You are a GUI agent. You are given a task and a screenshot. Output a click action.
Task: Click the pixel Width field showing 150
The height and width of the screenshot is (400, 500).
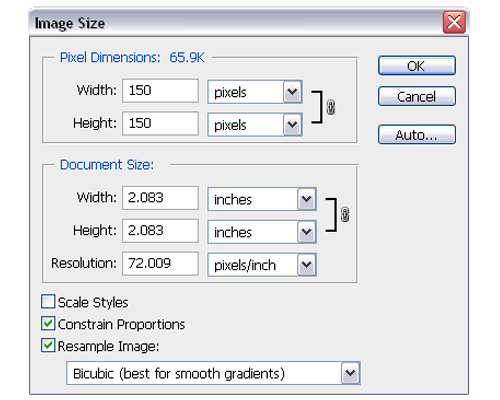[160, 91]
